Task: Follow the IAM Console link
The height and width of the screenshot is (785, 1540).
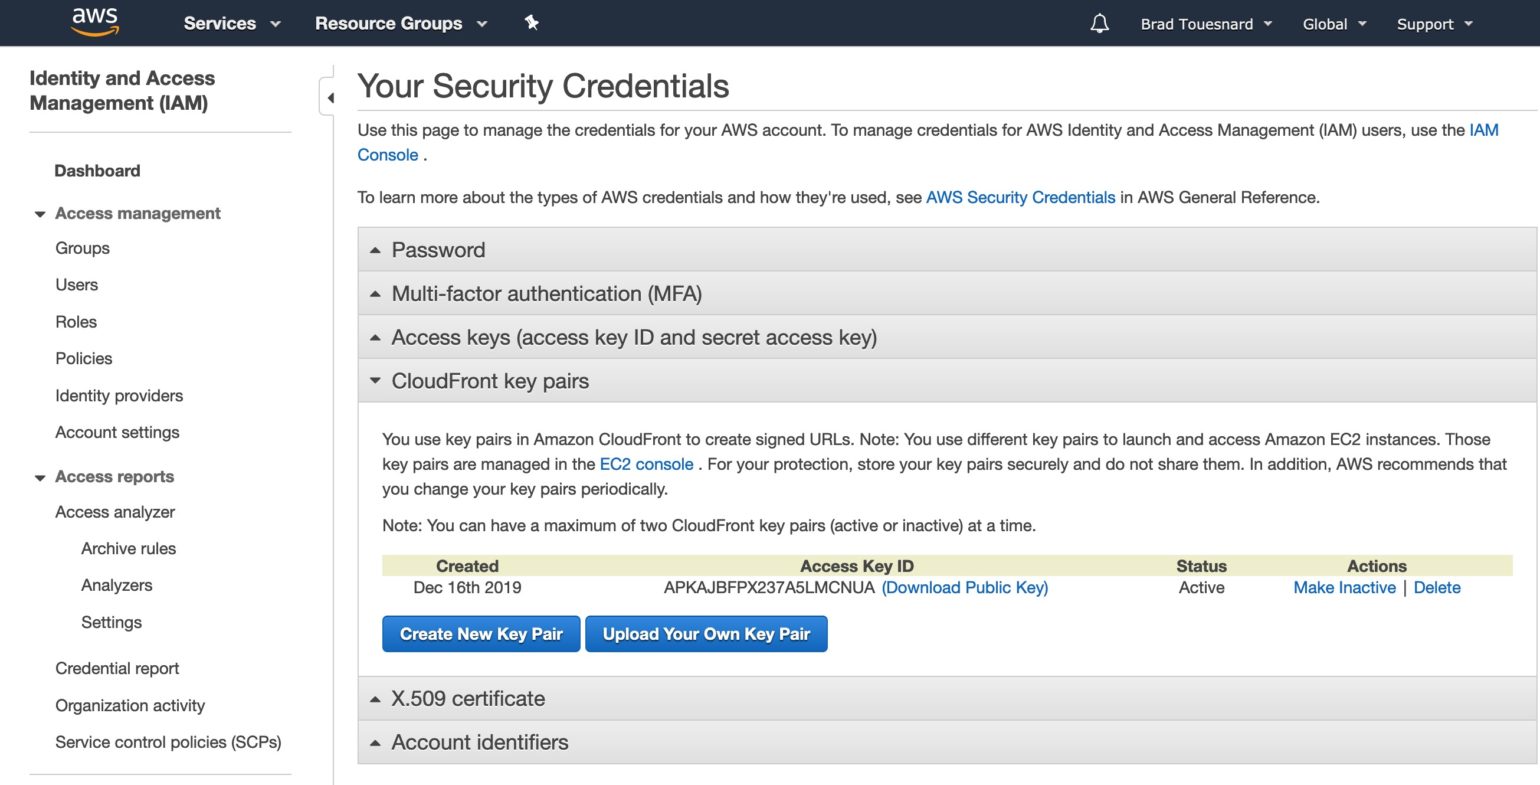Action: coord(1484,130)
